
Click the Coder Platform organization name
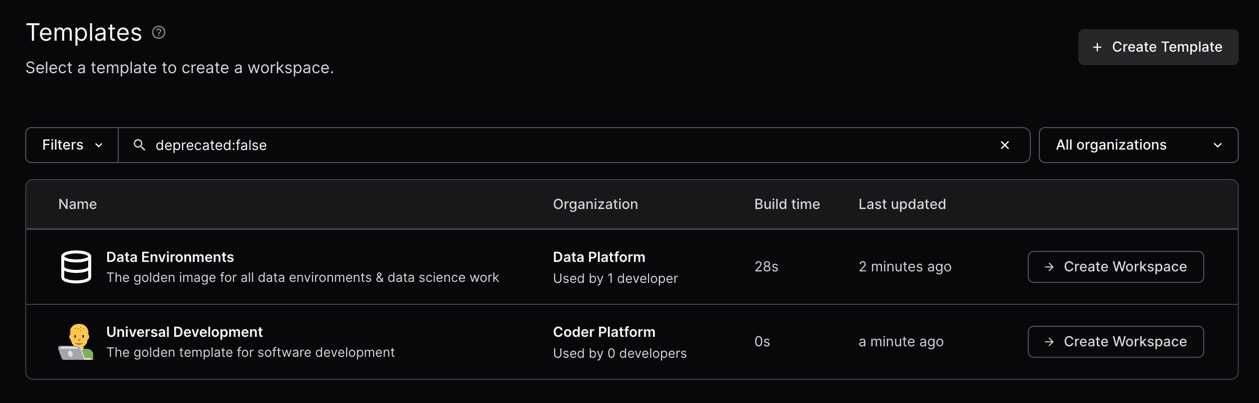(x=604, y=332)
